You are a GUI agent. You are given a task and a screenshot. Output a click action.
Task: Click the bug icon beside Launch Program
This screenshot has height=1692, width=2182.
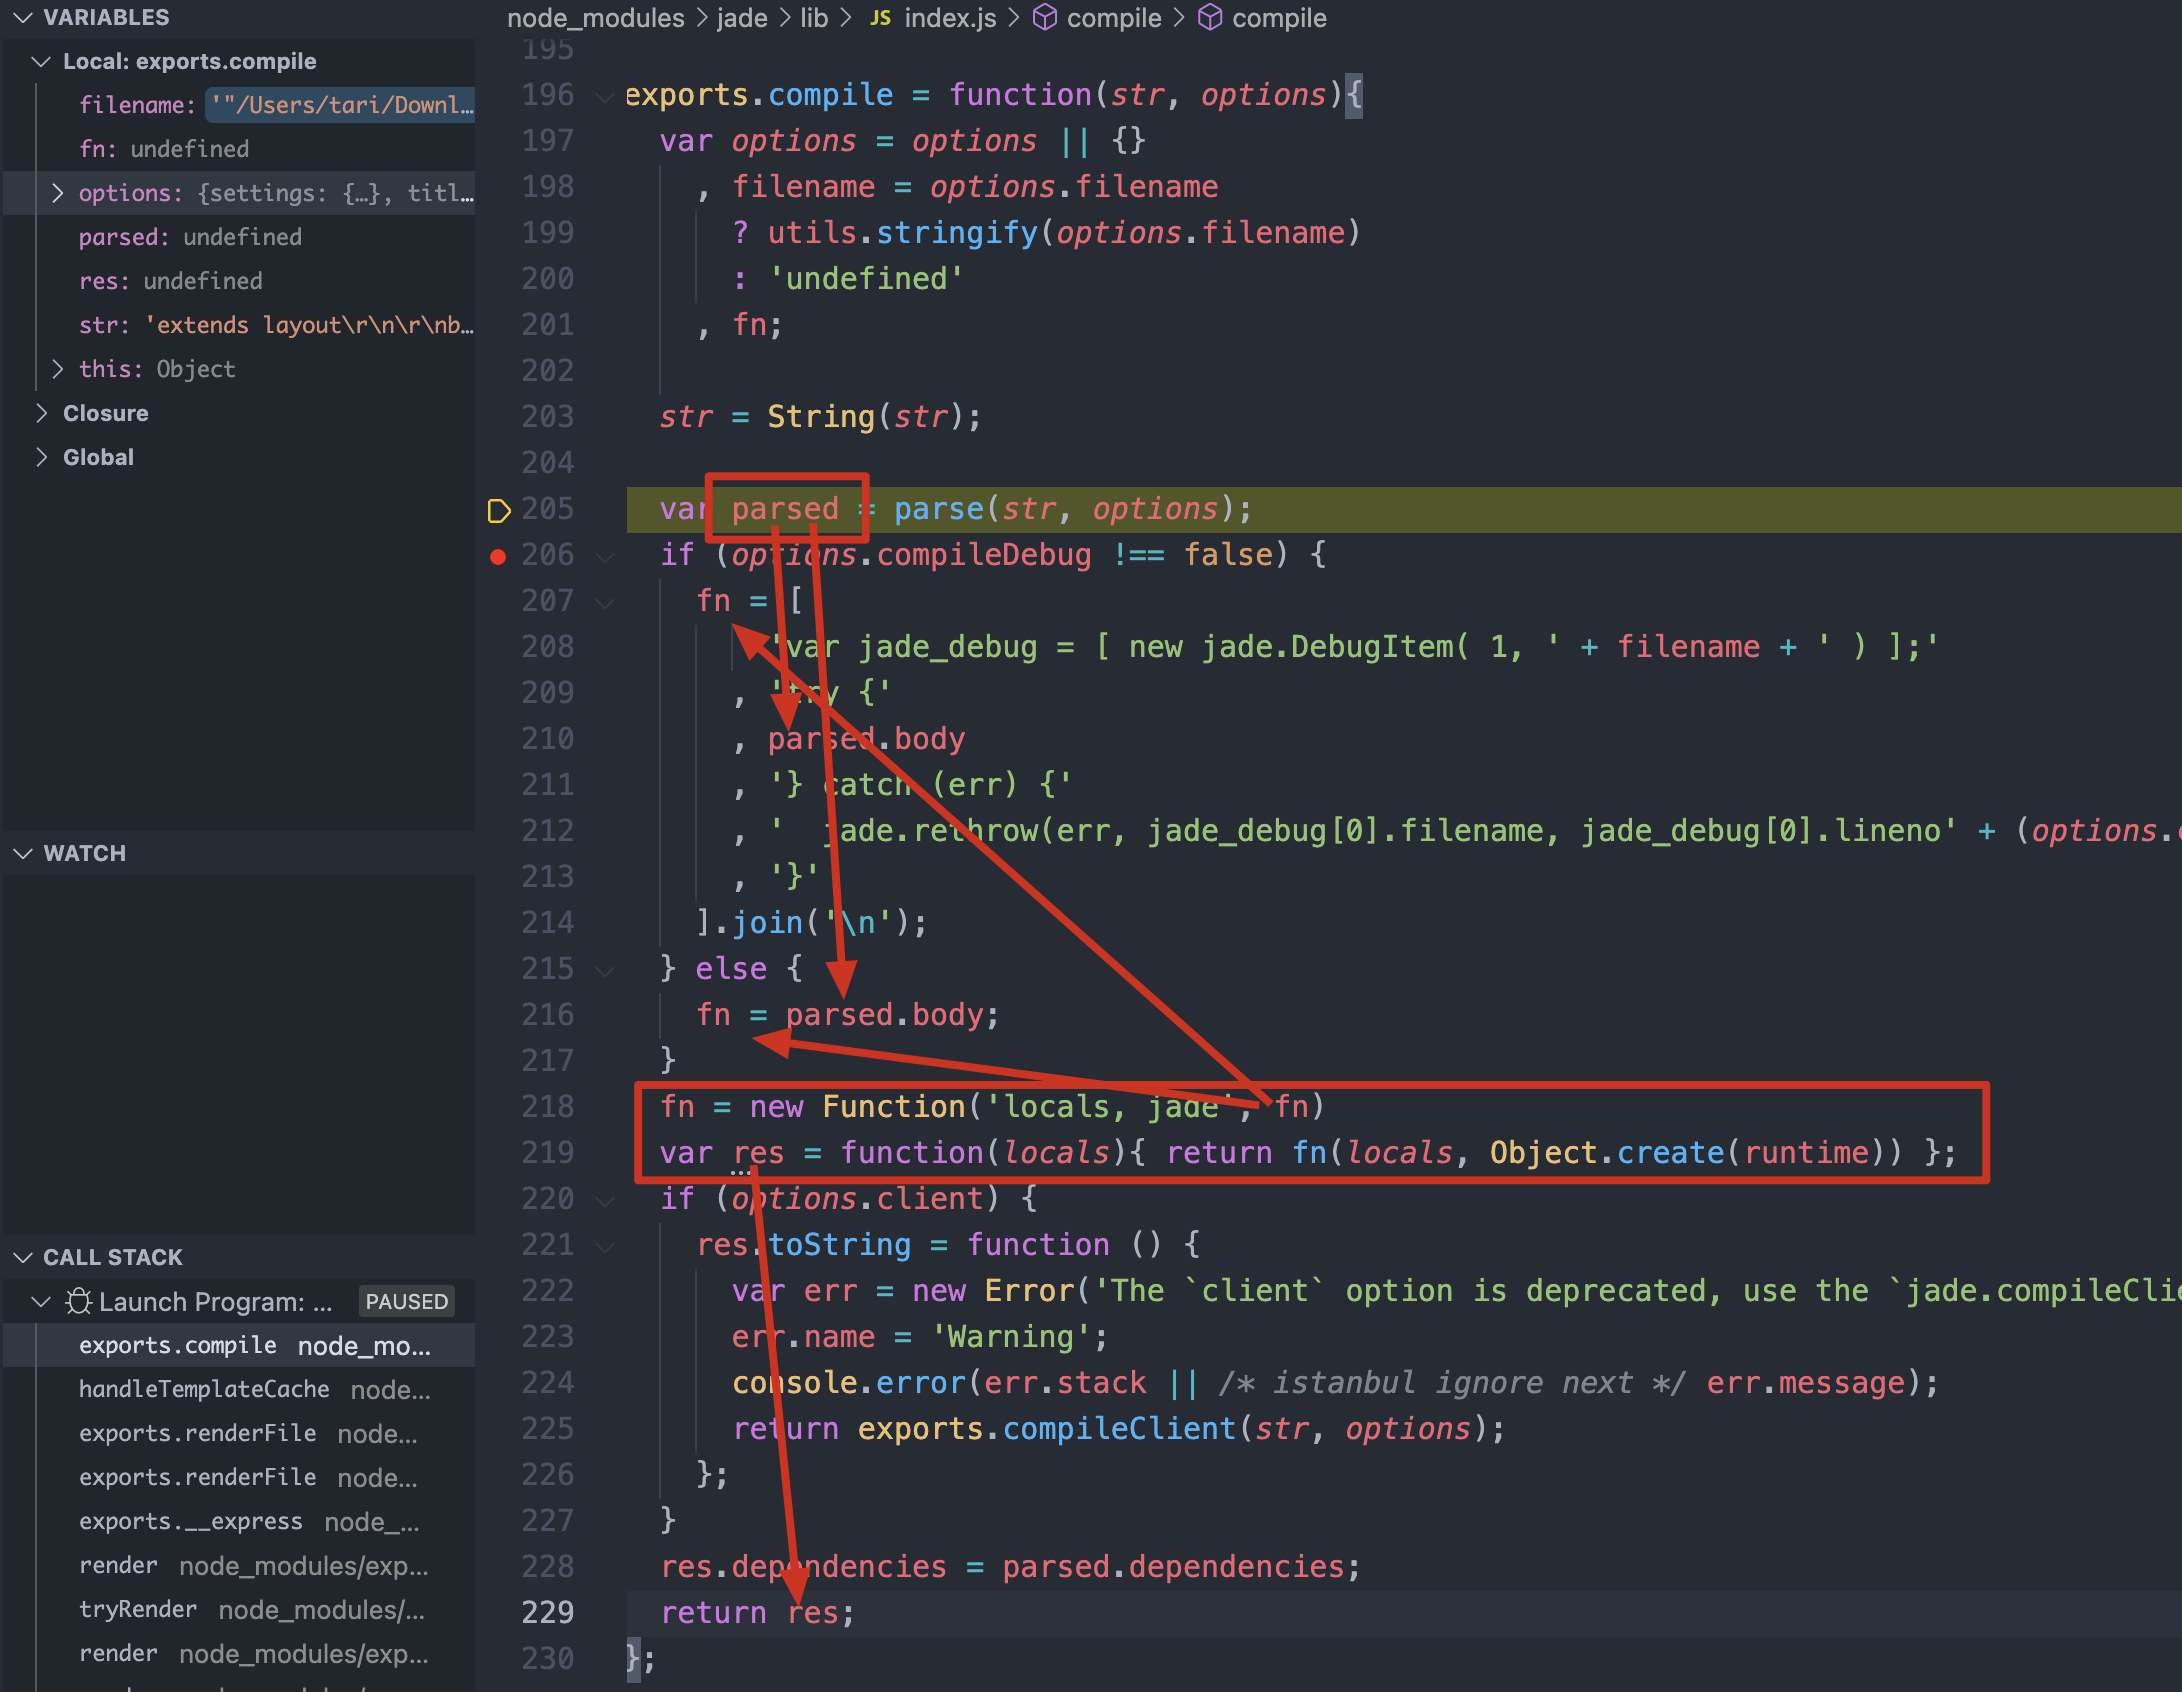tap(79, 1301)
